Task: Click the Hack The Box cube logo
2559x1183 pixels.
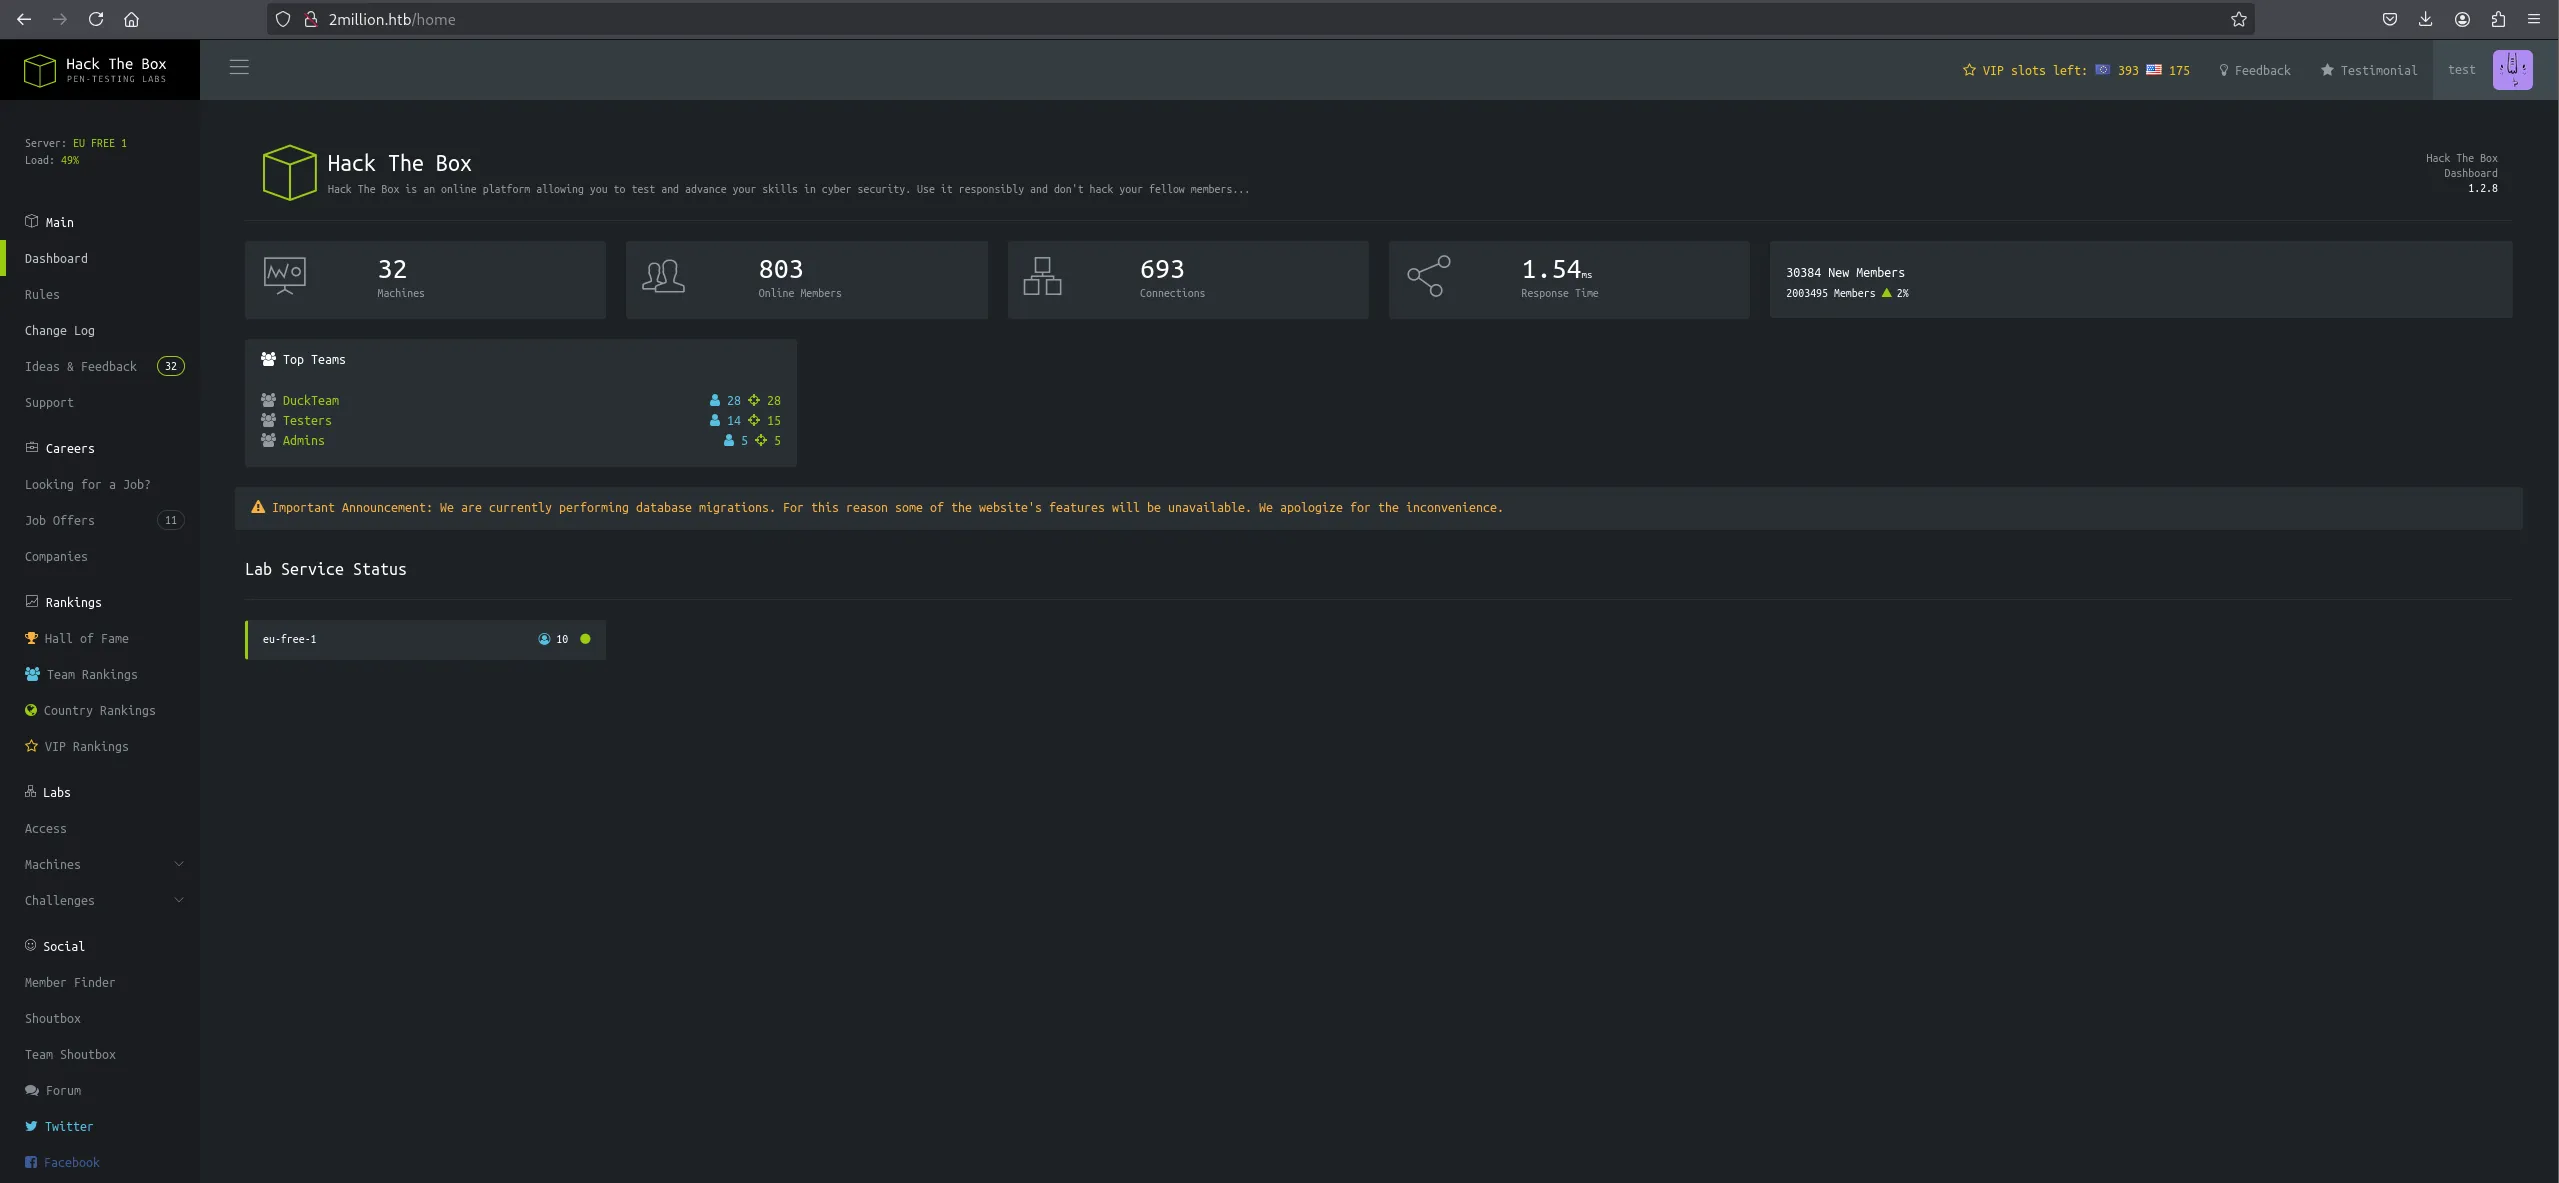Action: point(40,70)
